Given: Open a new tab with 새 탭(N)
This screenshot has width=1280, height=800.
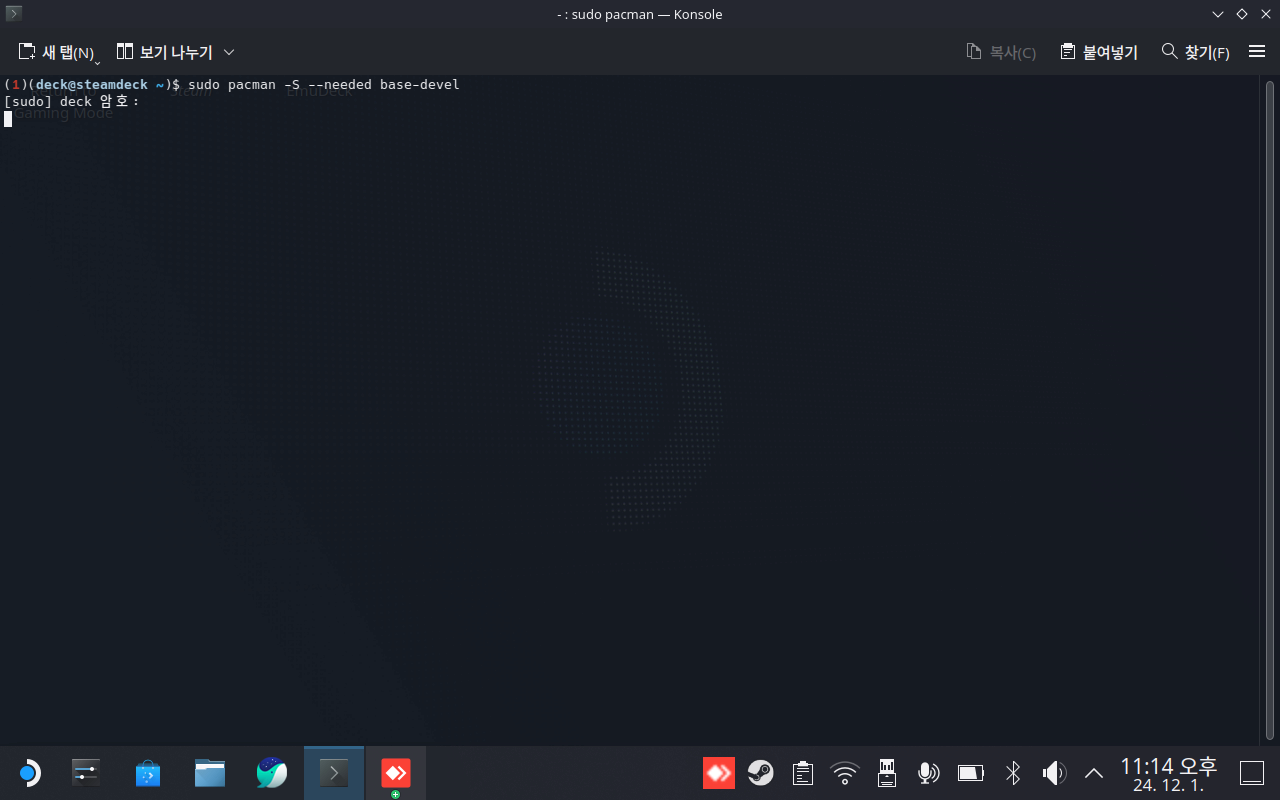Looking at the screenshot, I should point(56,52).
